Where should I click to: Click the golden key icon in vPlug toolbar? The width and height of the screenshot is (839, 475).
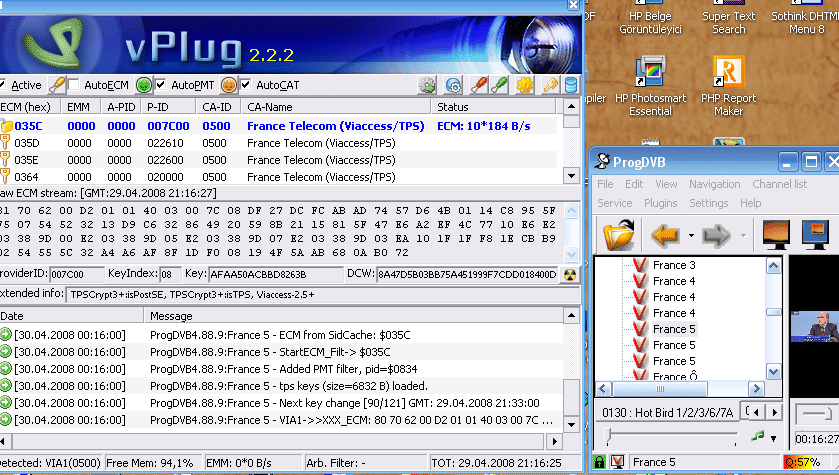tap(550, 85)
